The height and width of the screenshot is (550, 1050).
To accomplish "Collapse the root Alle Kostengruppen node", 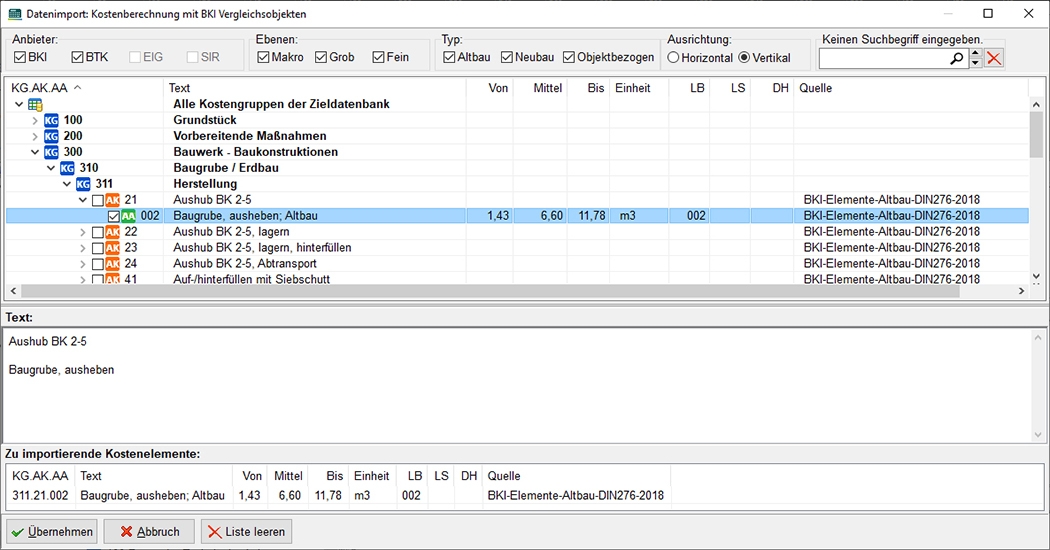I will tap(19, 105).
